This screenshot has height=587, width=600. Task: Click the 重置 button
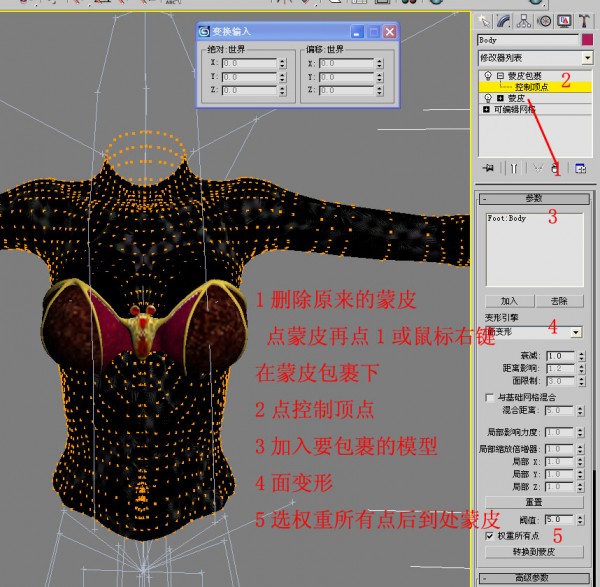click(x=534, y=502)
